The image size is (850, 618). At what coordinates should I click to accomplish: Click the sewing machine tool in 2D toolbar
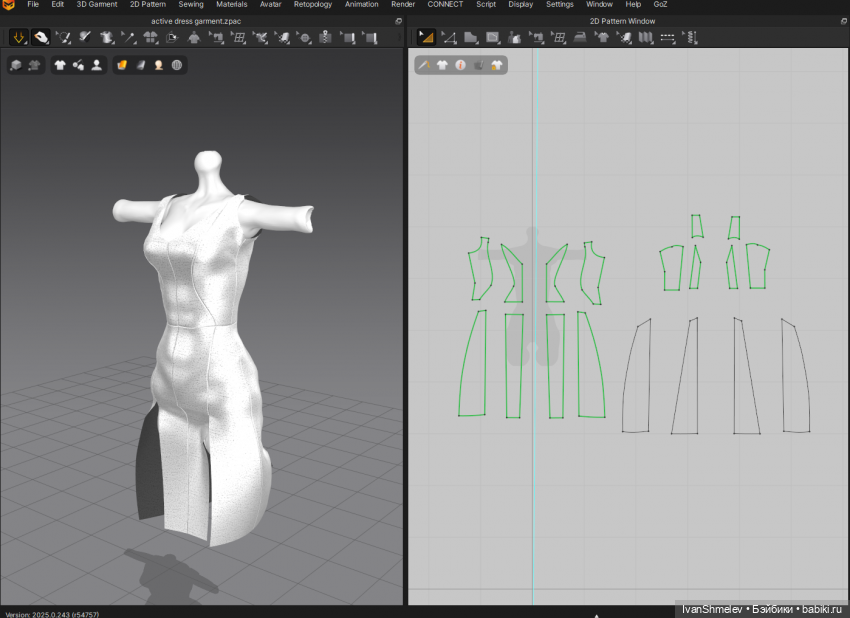tap(536, 37)
